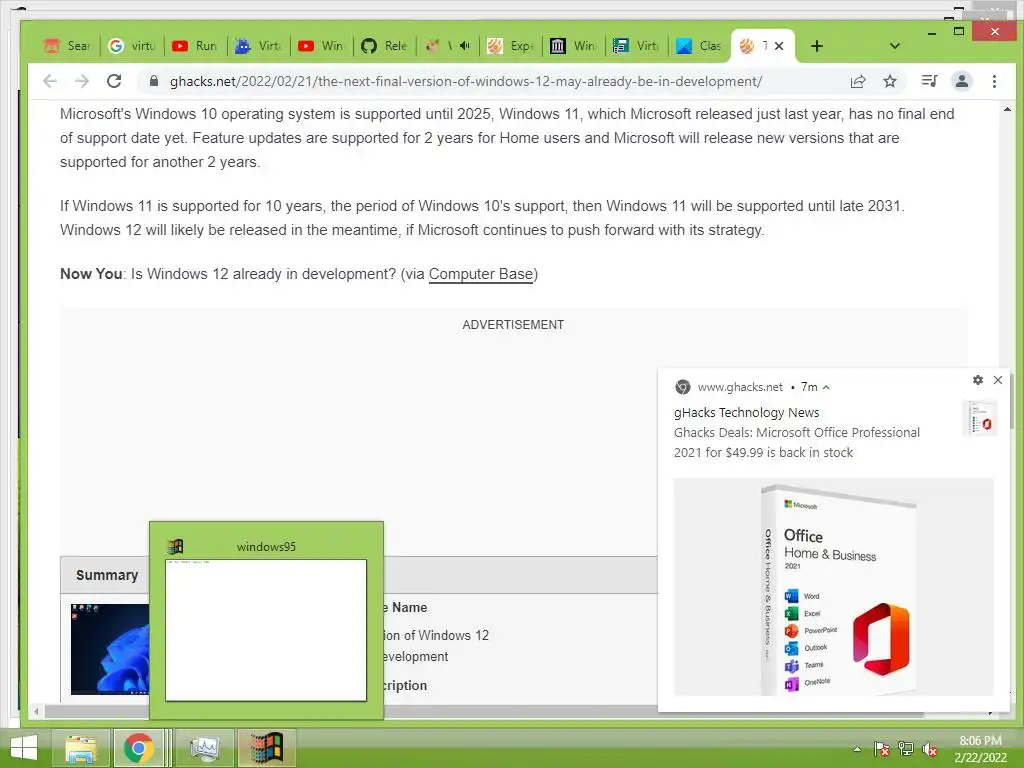The height and width of the screenshot is (768, 1024).
Task: Click the windows95 preview title
Action: click(x=266, y=547)
